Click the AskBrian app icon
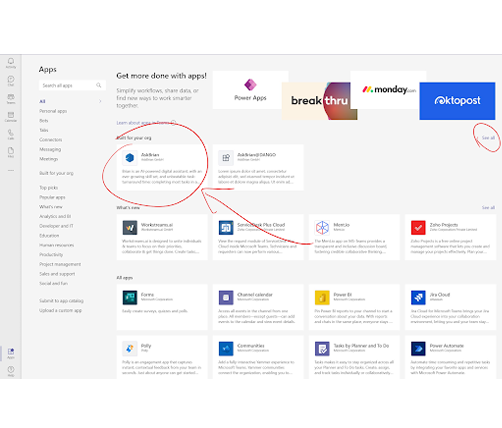This screenshot has width=502, height=428. pos(130,158)
